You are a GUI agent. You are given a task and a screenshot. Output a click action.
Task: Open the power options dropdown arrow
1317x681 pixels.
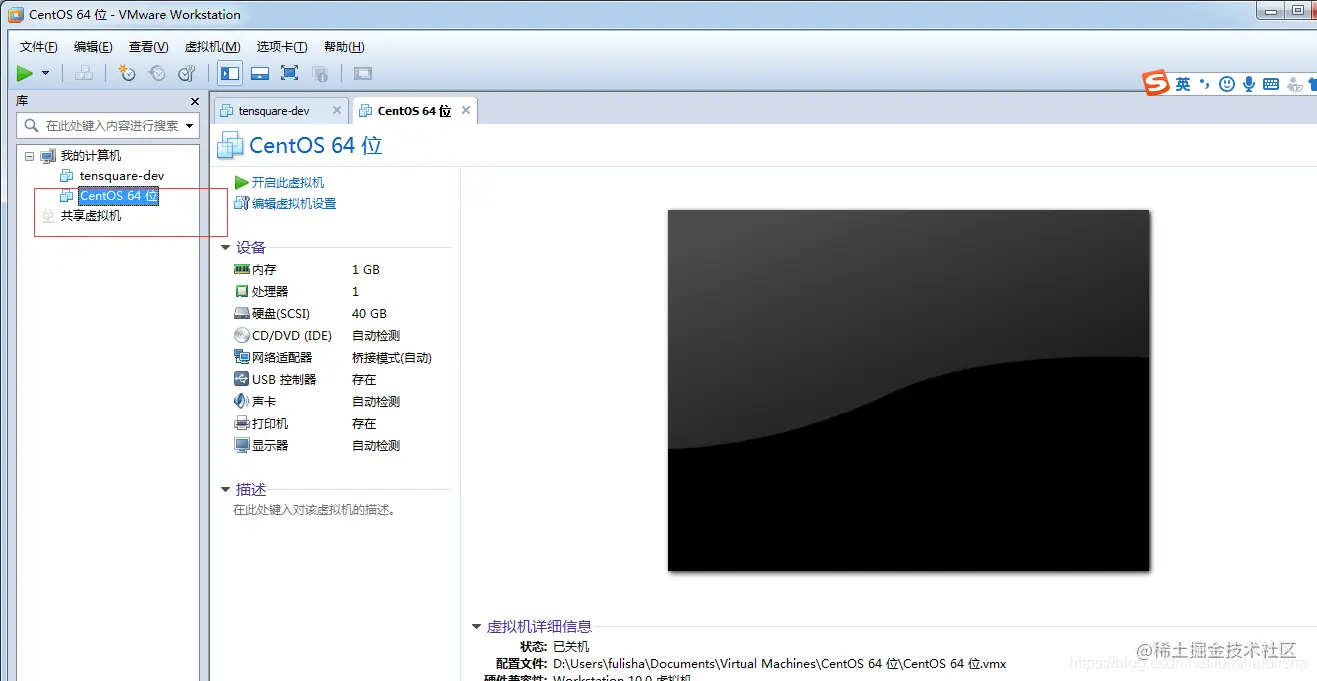click(45, 73)
